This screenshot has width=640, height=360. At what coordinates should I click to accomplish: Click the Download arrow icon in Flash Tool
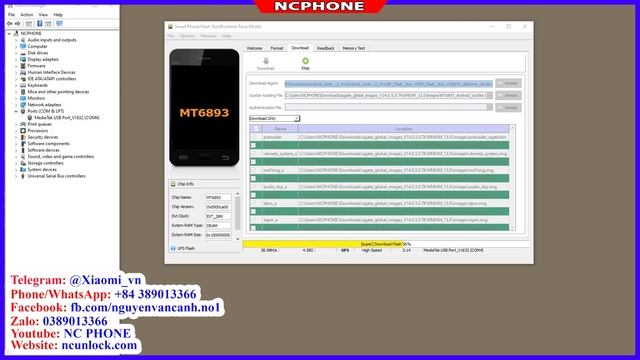coord(266,61)
